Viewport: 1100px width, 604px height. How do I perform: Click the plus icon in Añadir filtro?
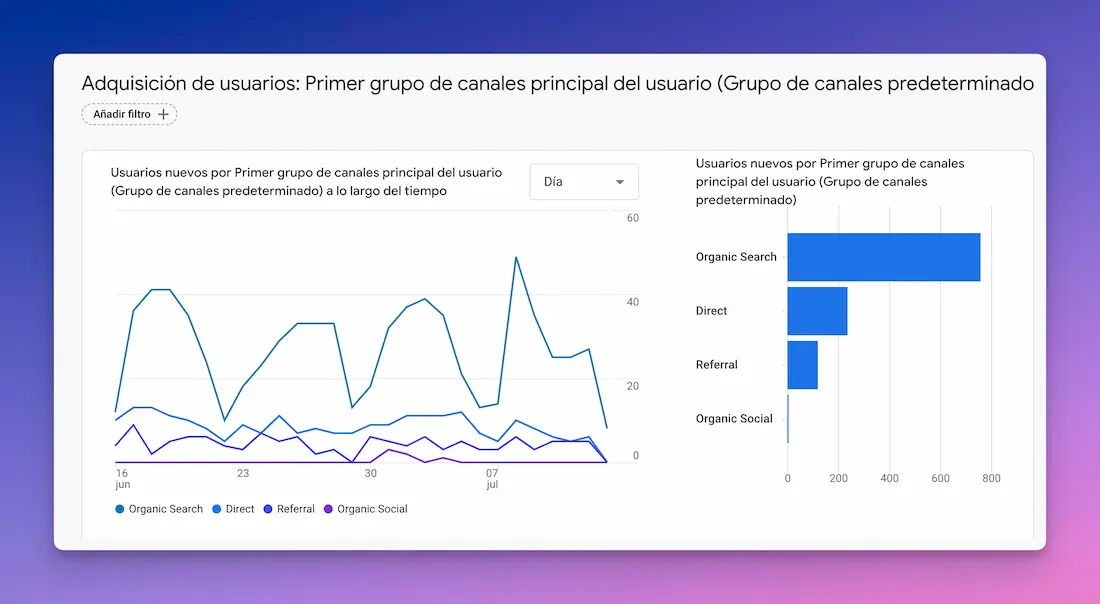[164, 115]
